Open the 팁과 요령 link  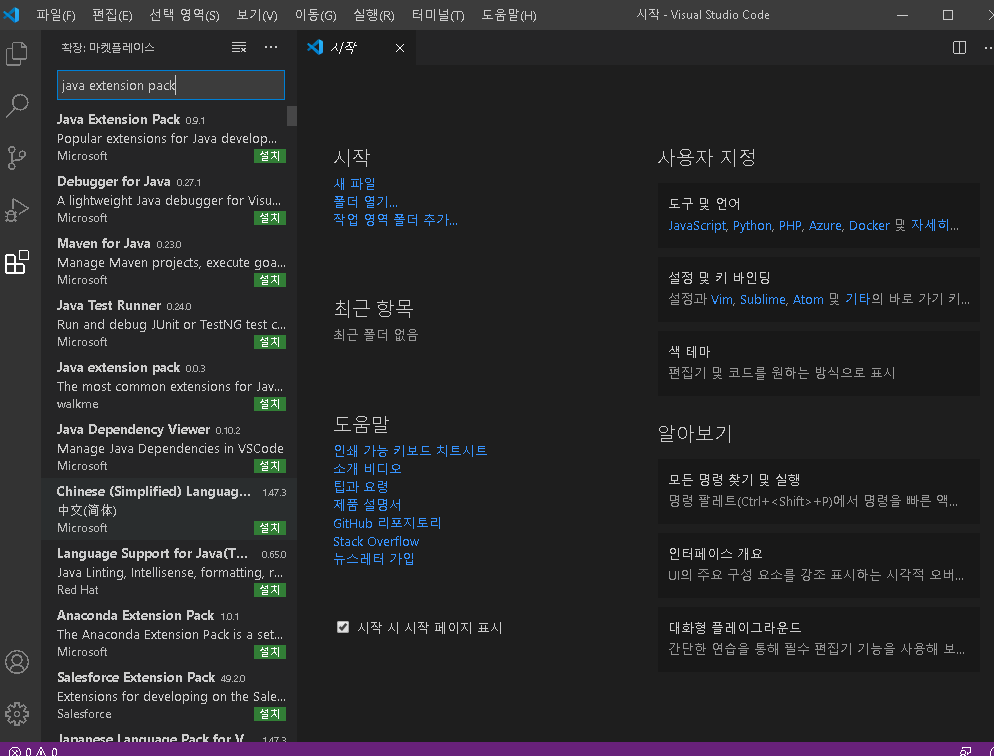click(x=361, y=487)
